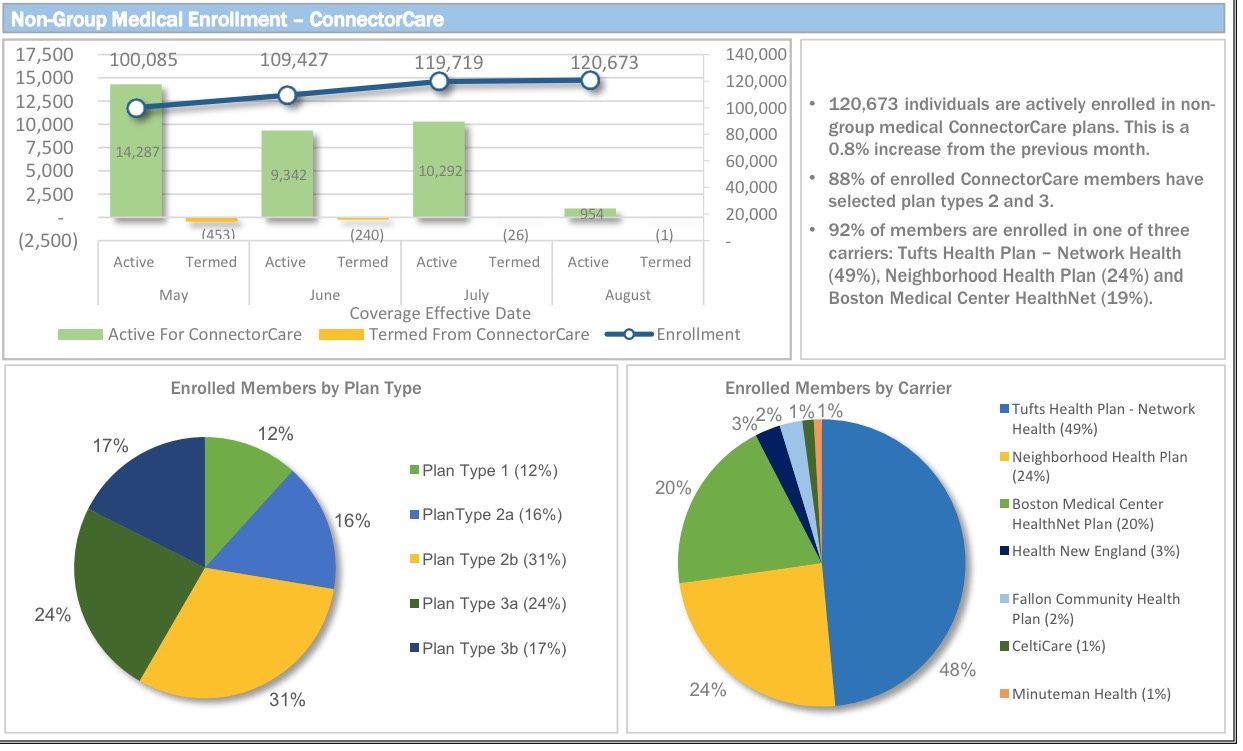Click the Termed From ConnectorCare legend swatch

pyautogui.click(x=341, y=335)
